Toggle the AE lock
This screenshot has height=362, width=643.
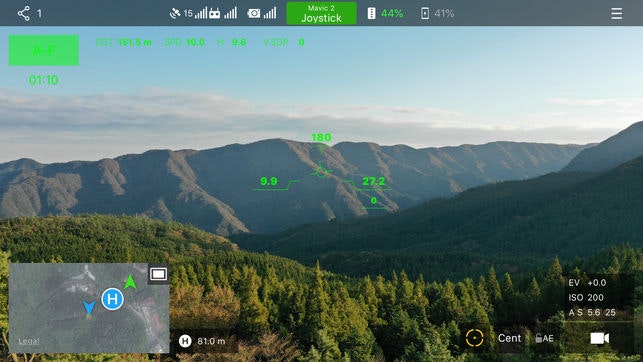(545, 338)
